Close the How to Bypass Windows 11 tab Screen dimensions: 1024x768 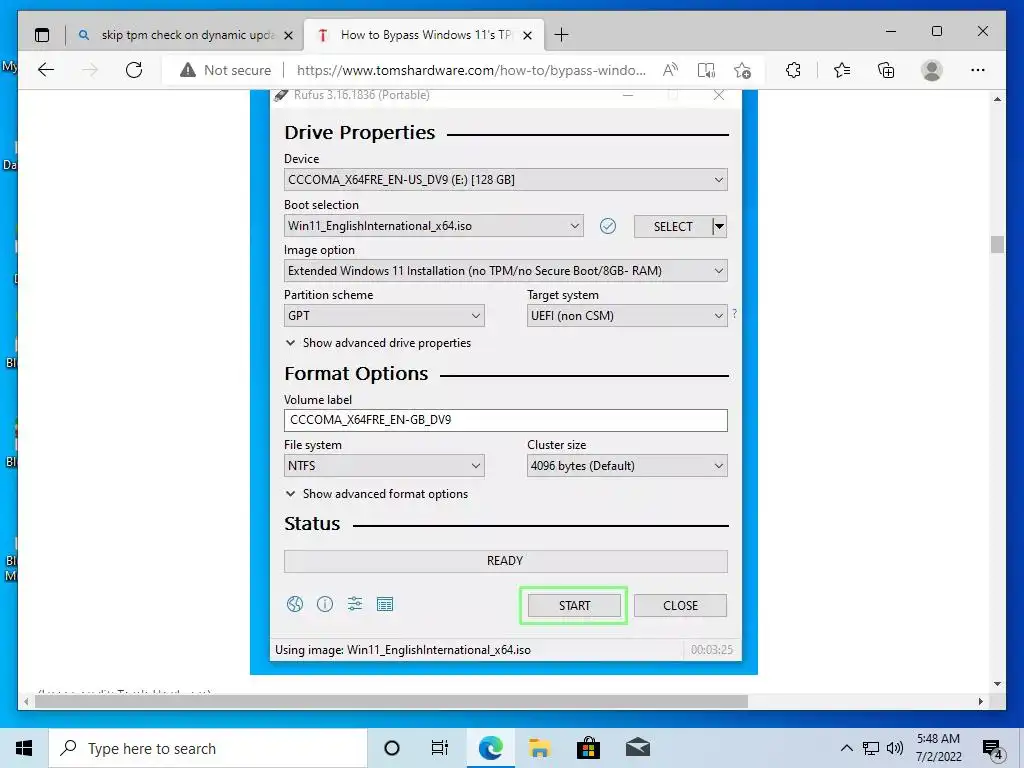coord(528,35)
